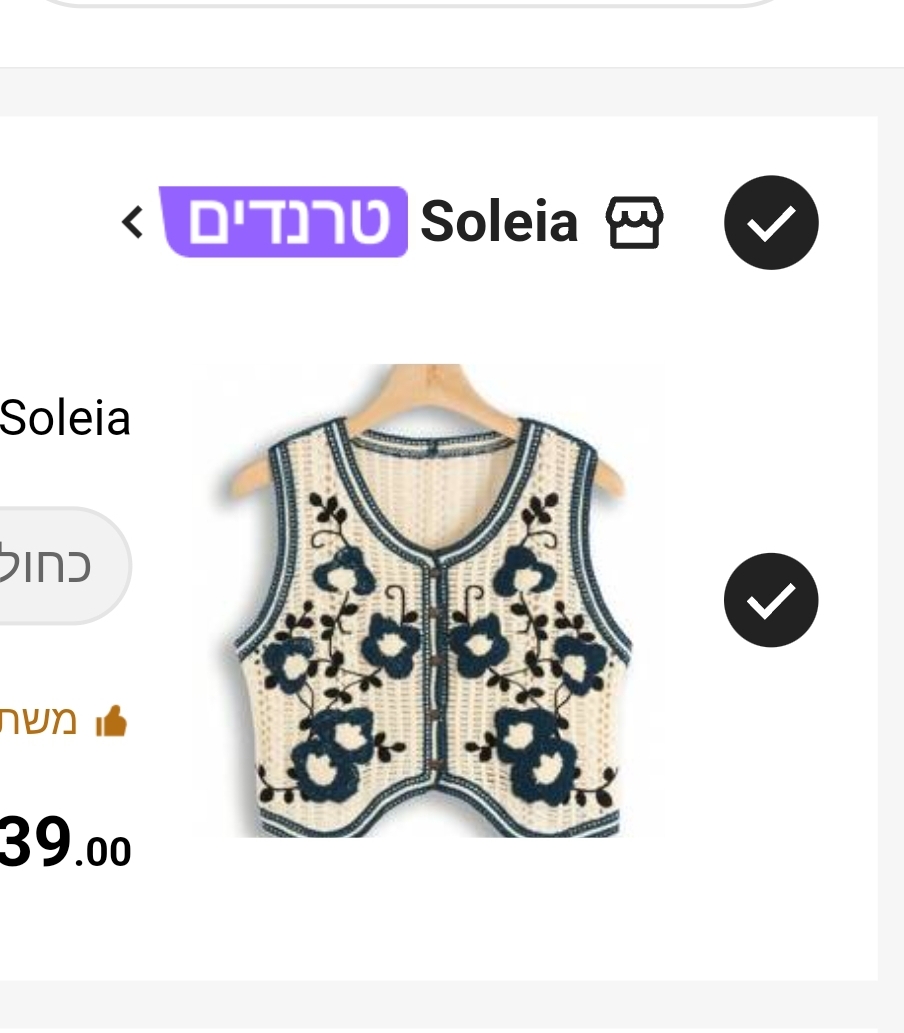Open the כחול color variant selector
Image resolution: width=904 pixels, height=1033 pixels.
coord(60,565)
